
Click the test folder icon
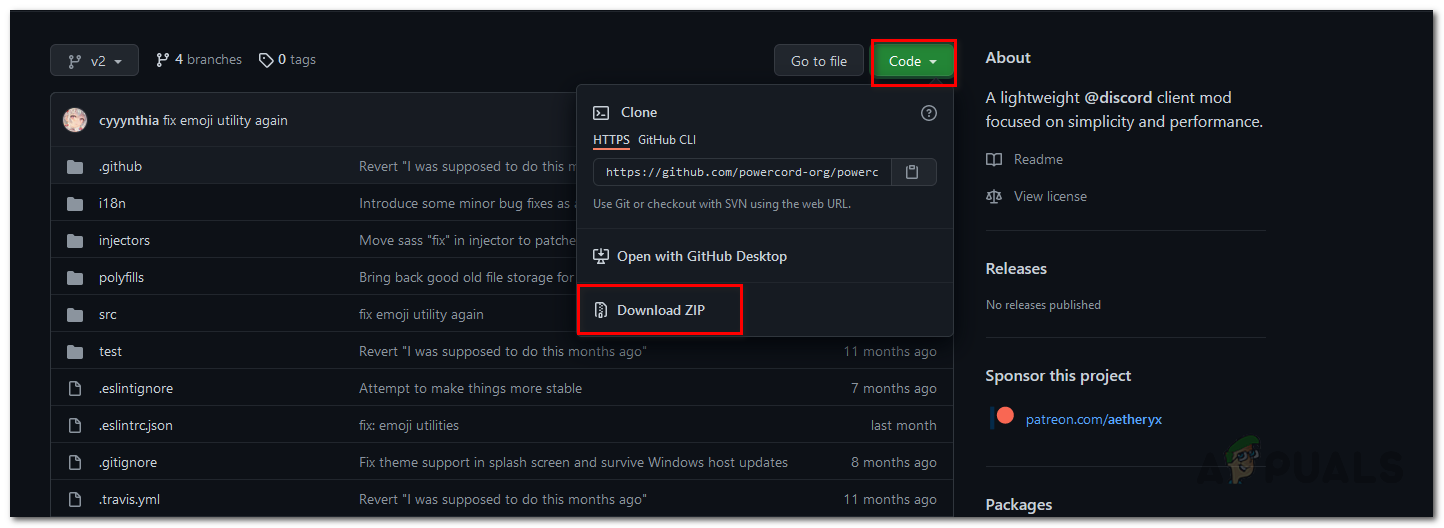pos(75,351)
